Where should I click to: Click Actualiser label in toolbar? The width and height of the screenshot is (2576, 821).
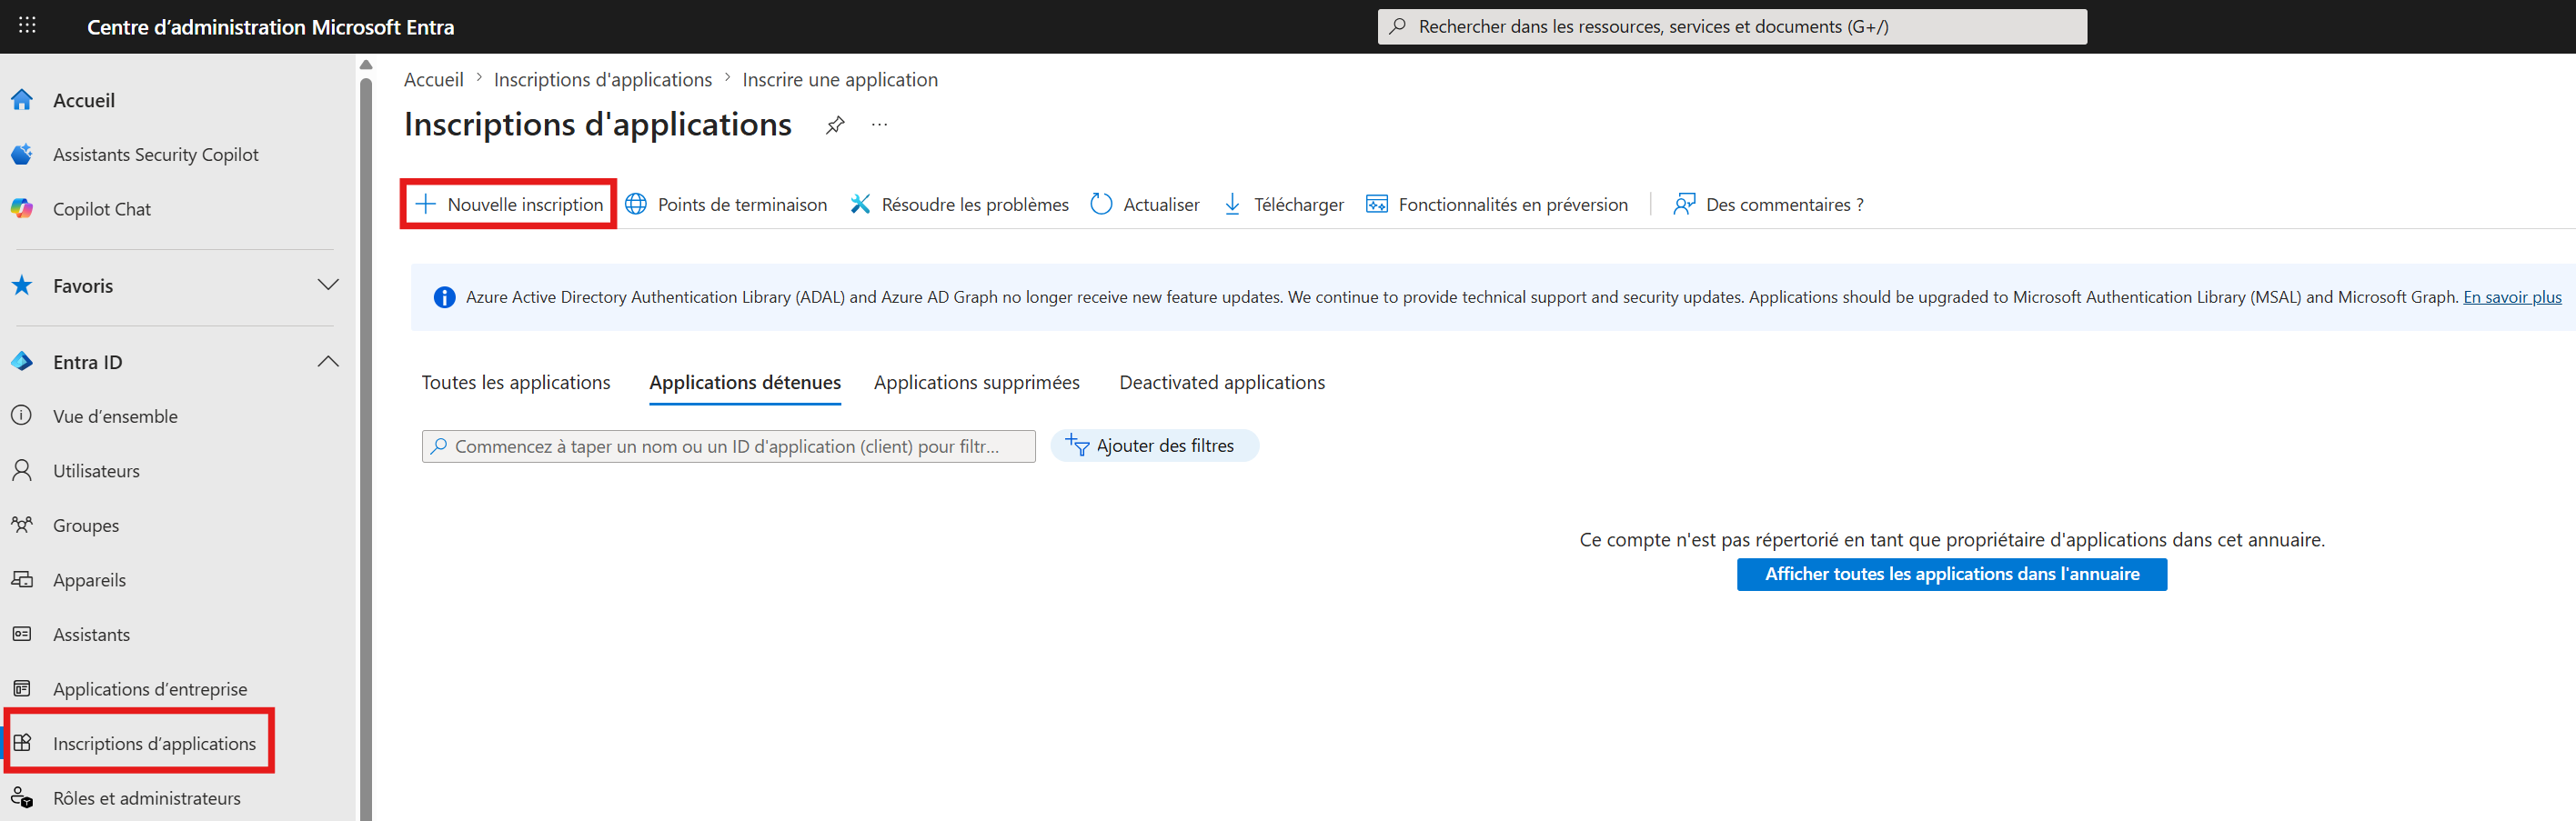pyautogui.click(x=1161, y=204)
